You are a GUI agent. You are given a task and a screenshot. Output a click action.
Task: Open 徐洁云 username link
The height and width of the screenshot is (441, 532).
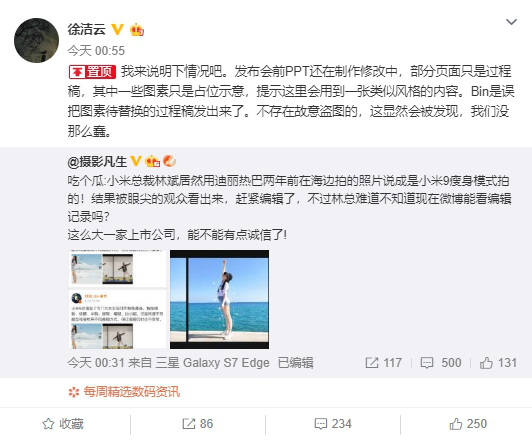tap(87, 30)
